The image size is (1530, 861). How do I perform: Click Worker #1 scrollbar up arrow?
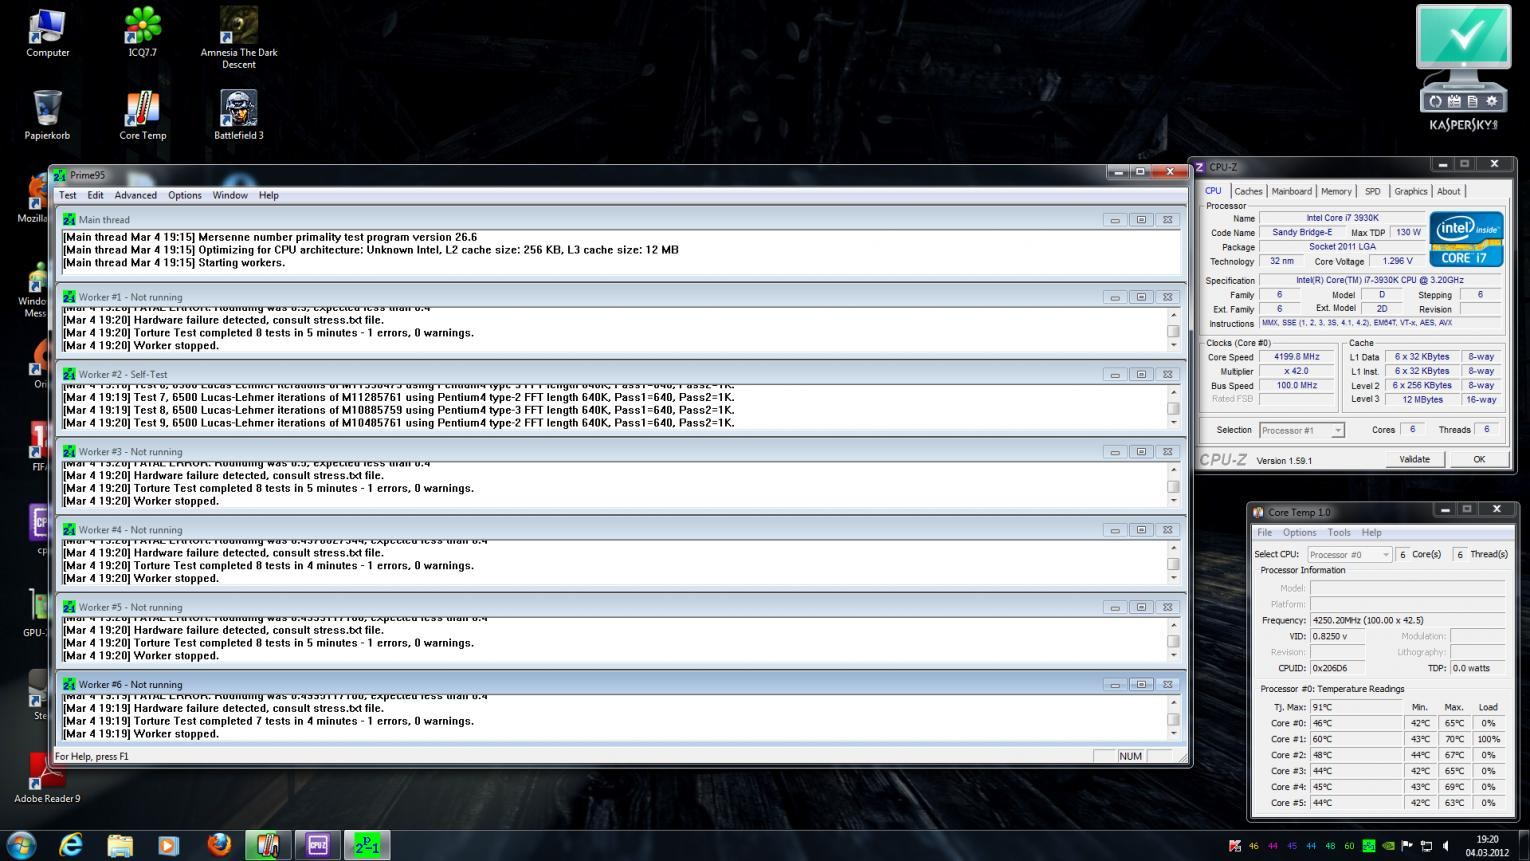1174,315
